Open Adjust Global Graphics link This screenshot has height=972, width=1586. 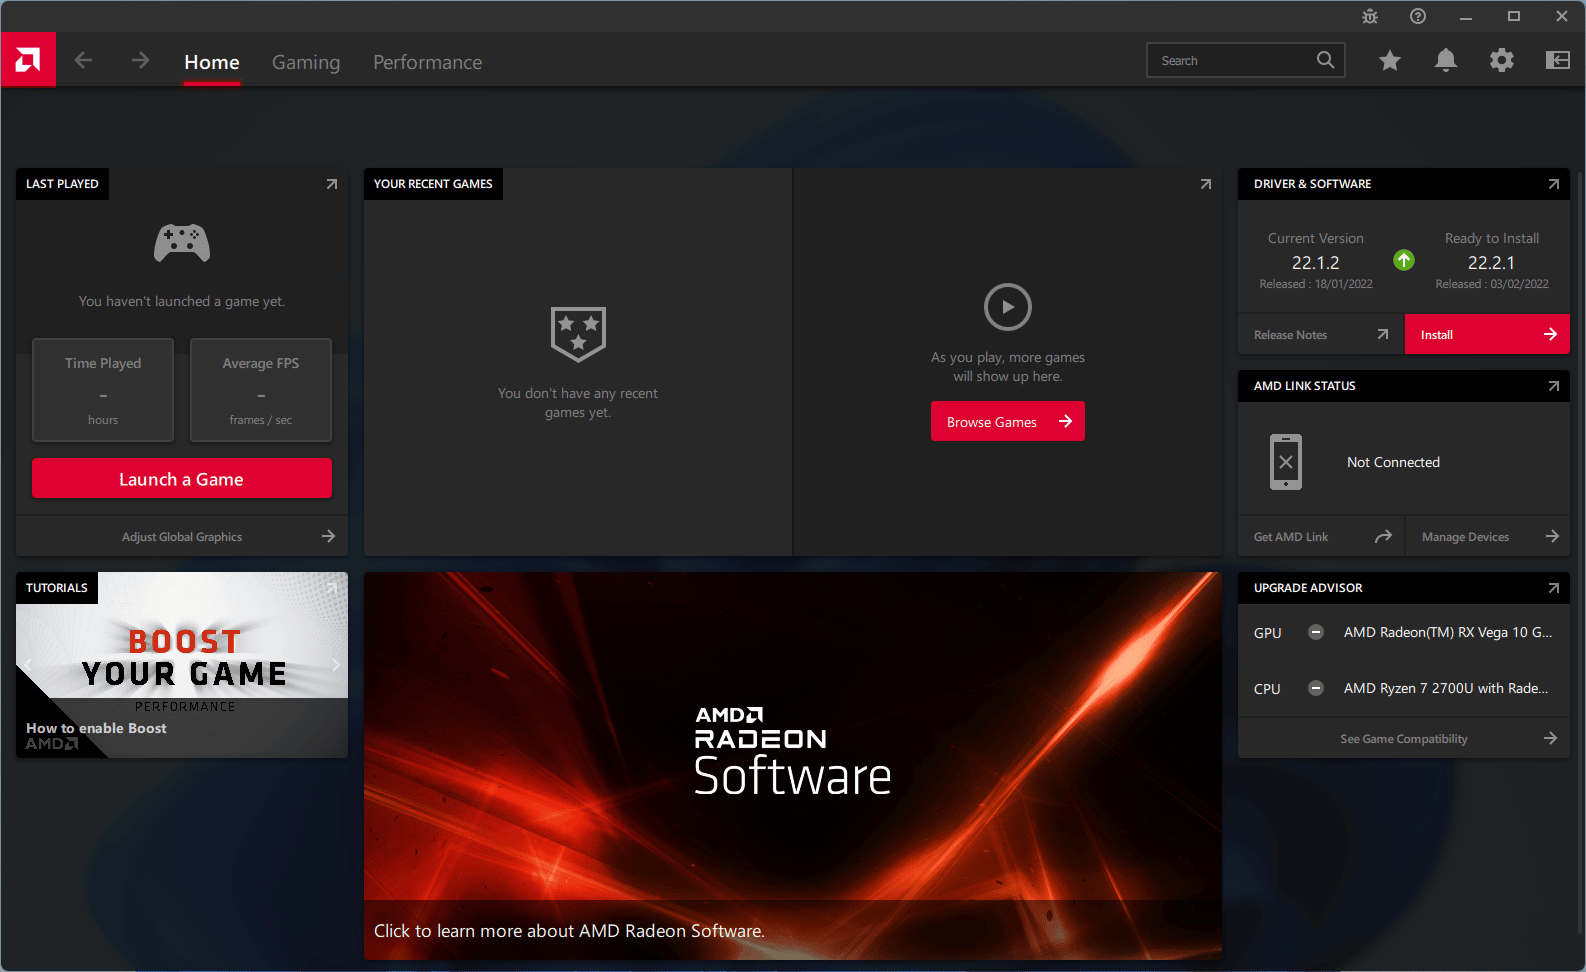tap(182, 536)
